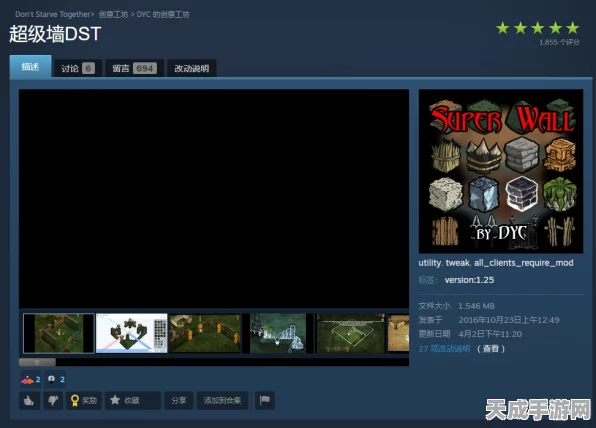Click the 分享 share button
The width and height of the screenshot is (596, 428).
click(x=179, y=400)
